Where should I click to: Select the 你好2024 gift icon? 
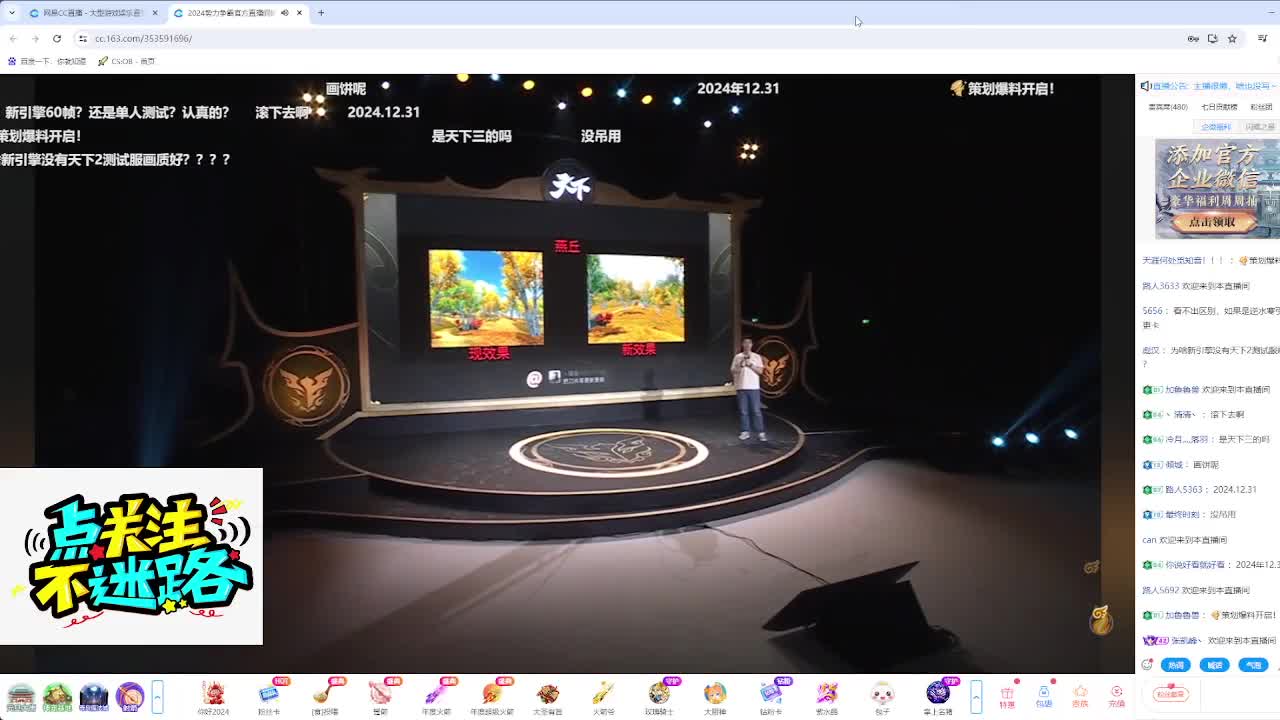[x=213, y=693]
